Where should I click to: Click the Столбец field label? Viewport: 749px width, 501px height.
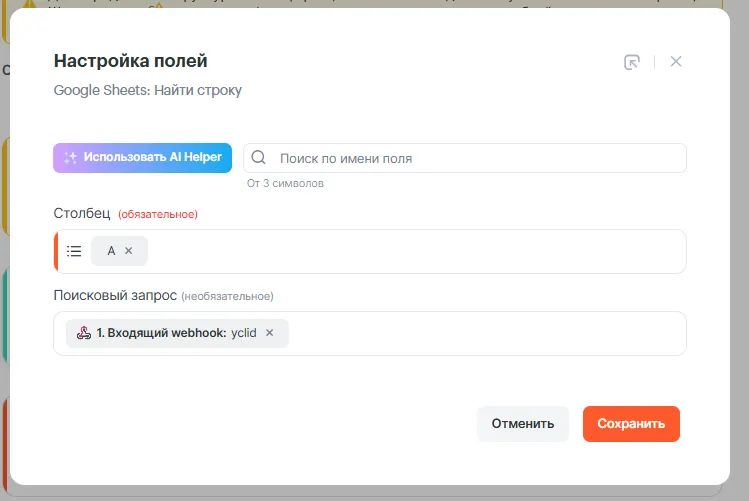point(82,213)
